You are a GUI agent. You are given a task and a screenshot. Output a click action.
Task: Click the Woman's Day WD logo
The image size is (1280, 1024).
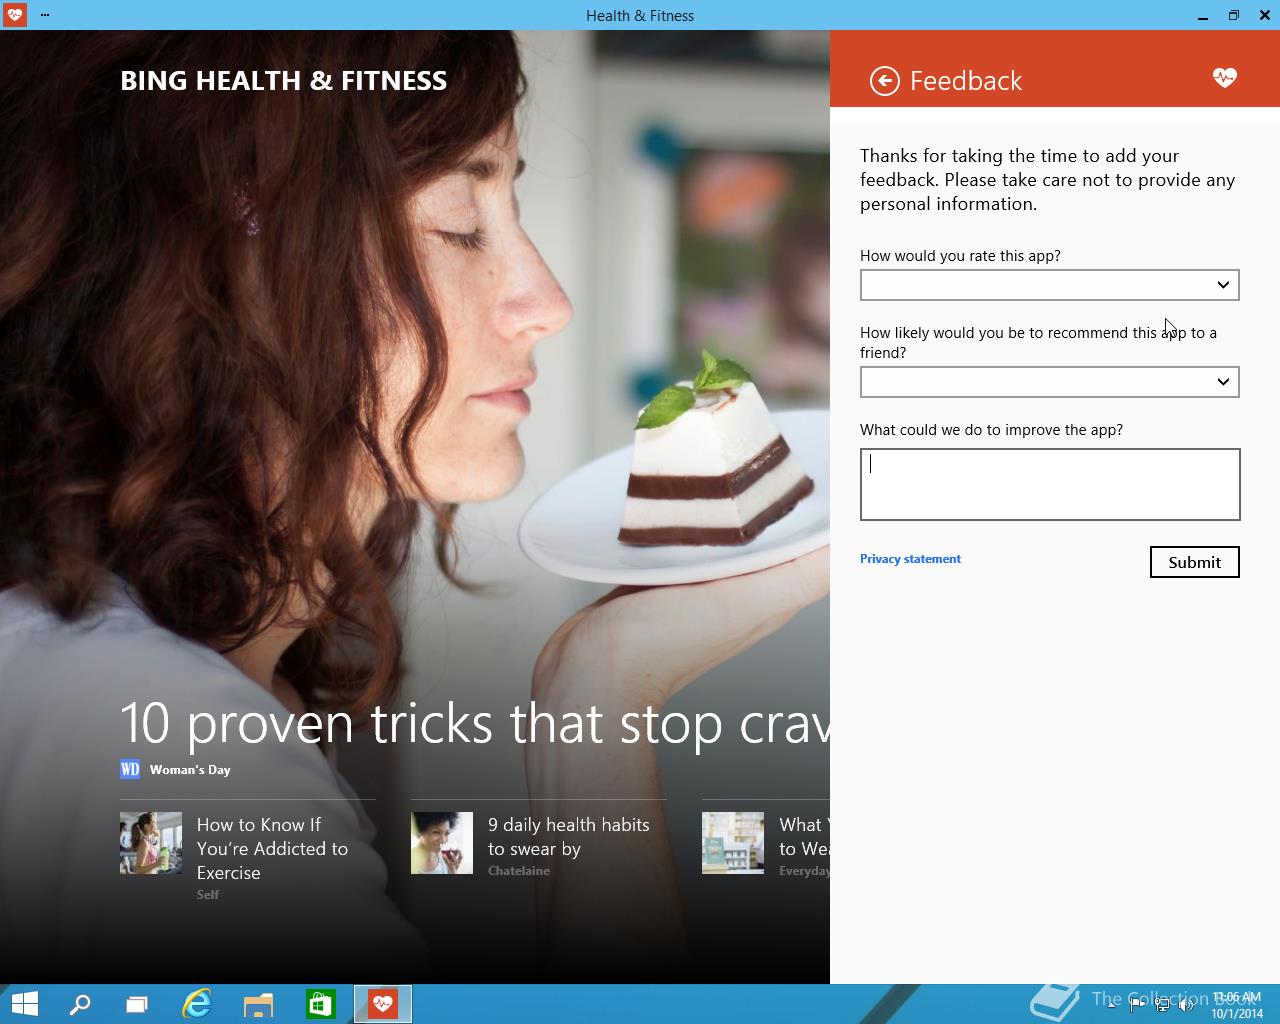pos(130,769)
